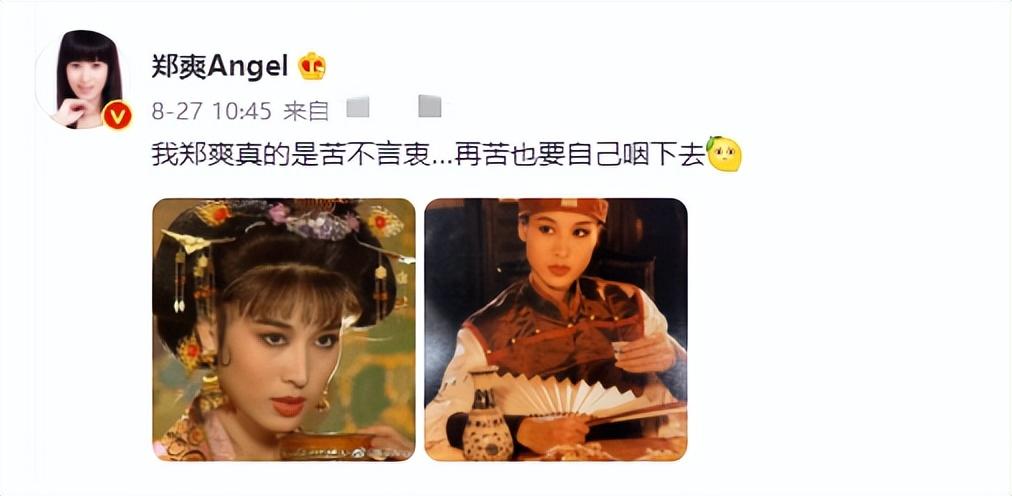Screen dimensions: 1012x496
Task: Click the second gray blurred source block
Action: click(x=430, y=106)
